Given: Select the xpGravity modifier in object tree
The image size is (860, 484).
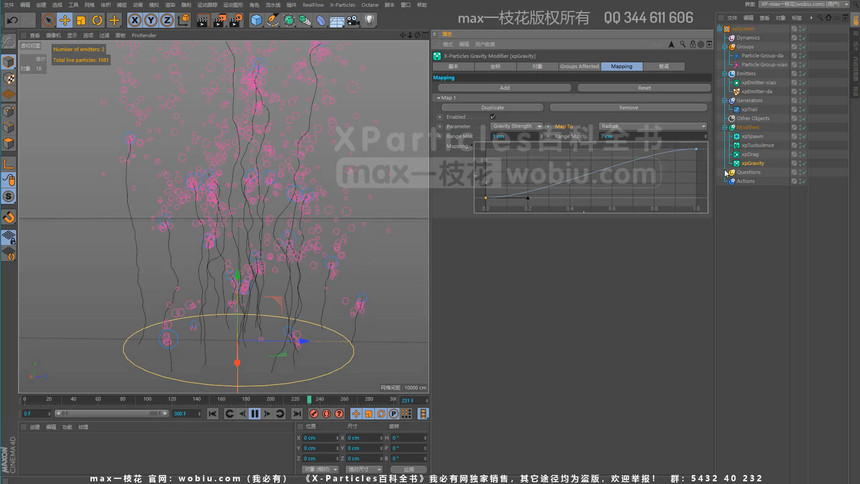Looking at the screenshot, I should pyautogui.click(x=752, y=163).
